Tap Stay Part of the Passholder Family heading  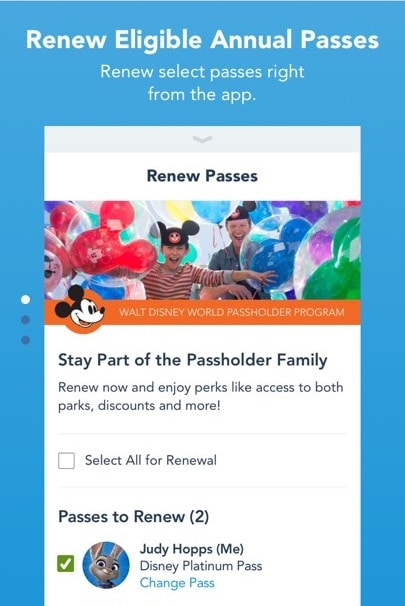point(192,360)
